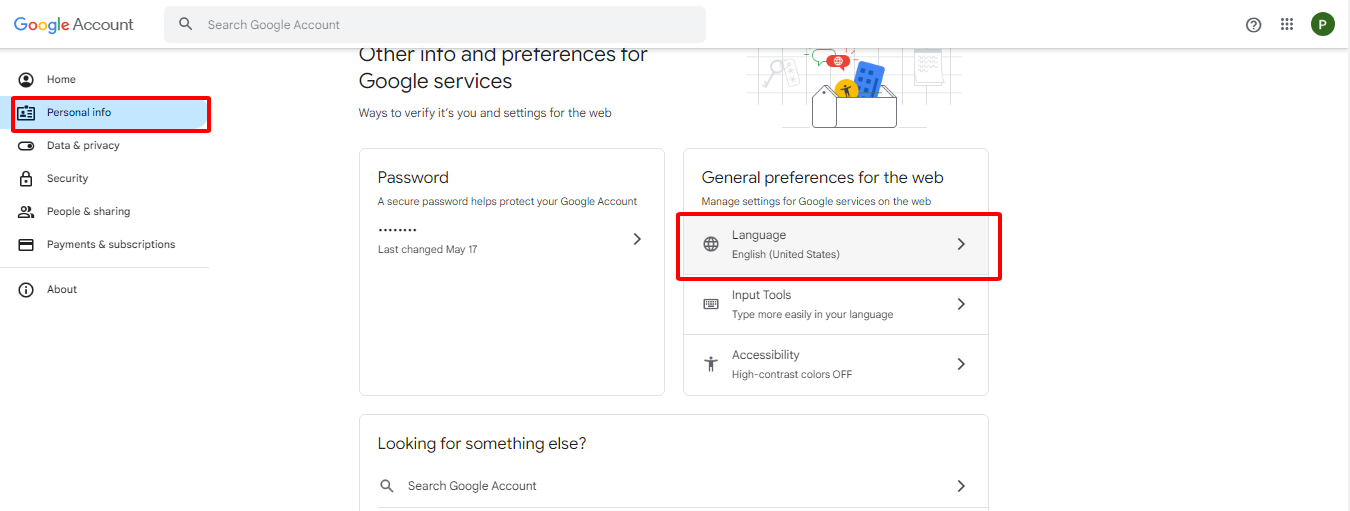Open the Help question mark icon
This screenshot has height=511, width=1350.
point(1253,25)
